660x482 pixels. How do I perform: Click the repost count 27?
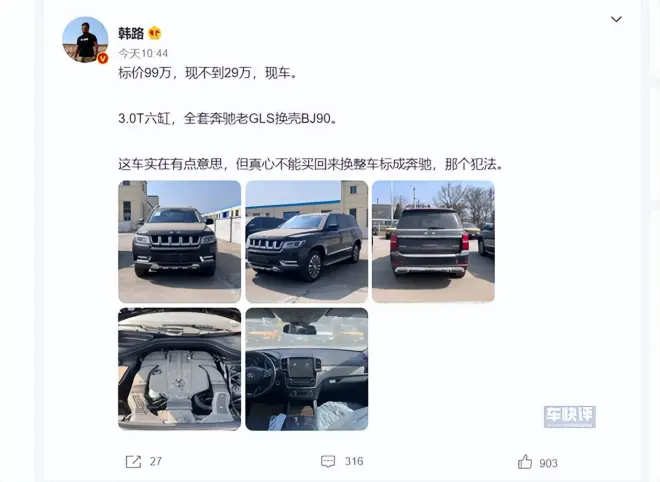point(156,462)
